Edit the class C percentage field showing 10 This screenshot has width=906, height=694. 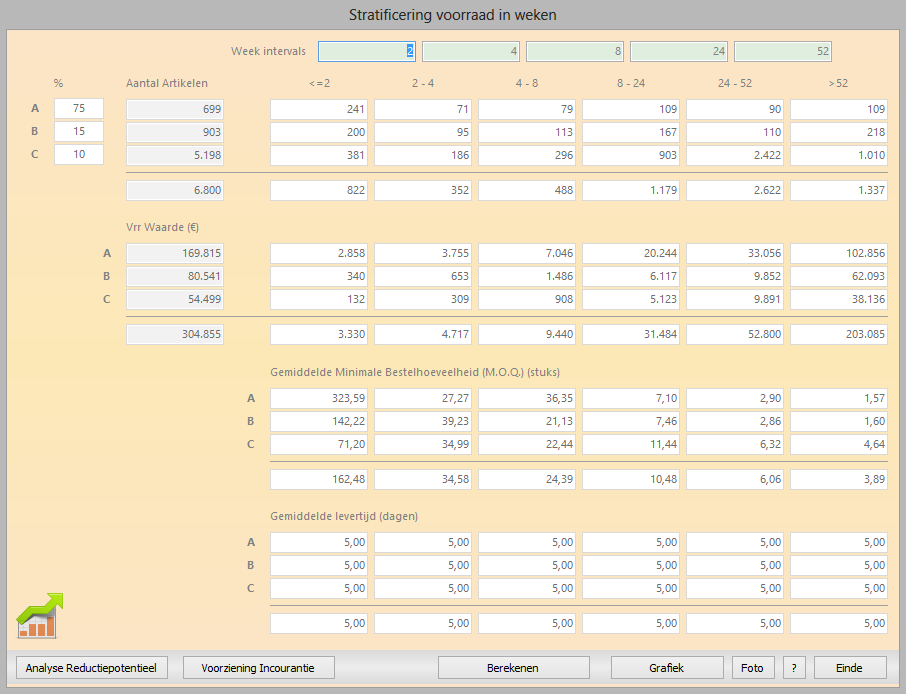click(79, 154)
